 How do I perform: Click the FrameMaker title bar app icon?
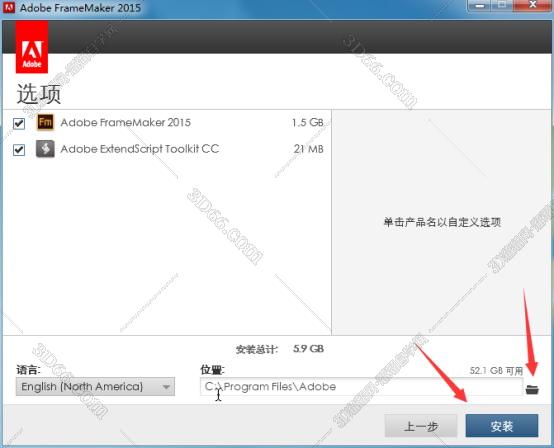9,7
